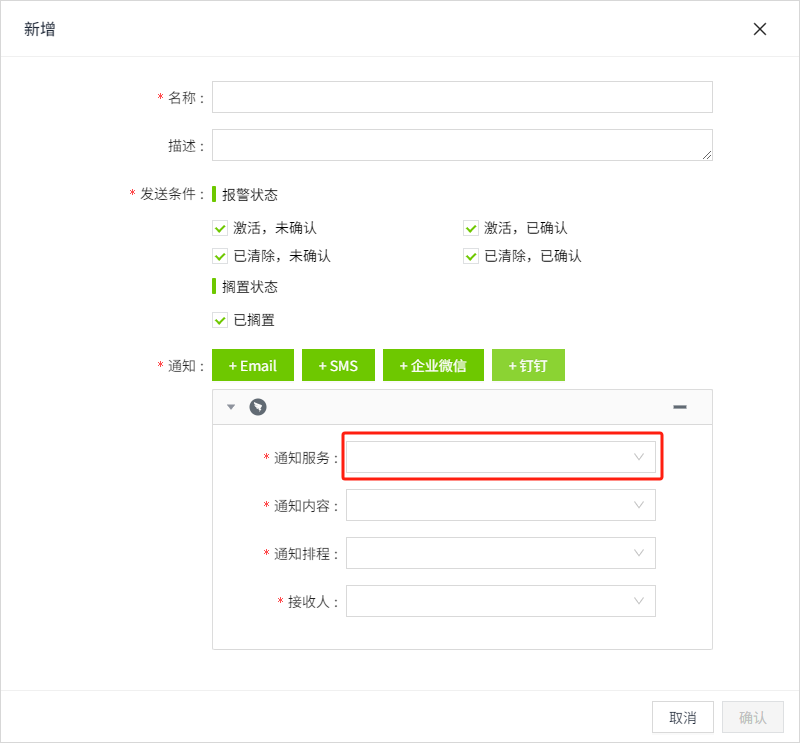
Task: Disable the 已清除，未确认 checkbox
Action: tap(221, 256)
